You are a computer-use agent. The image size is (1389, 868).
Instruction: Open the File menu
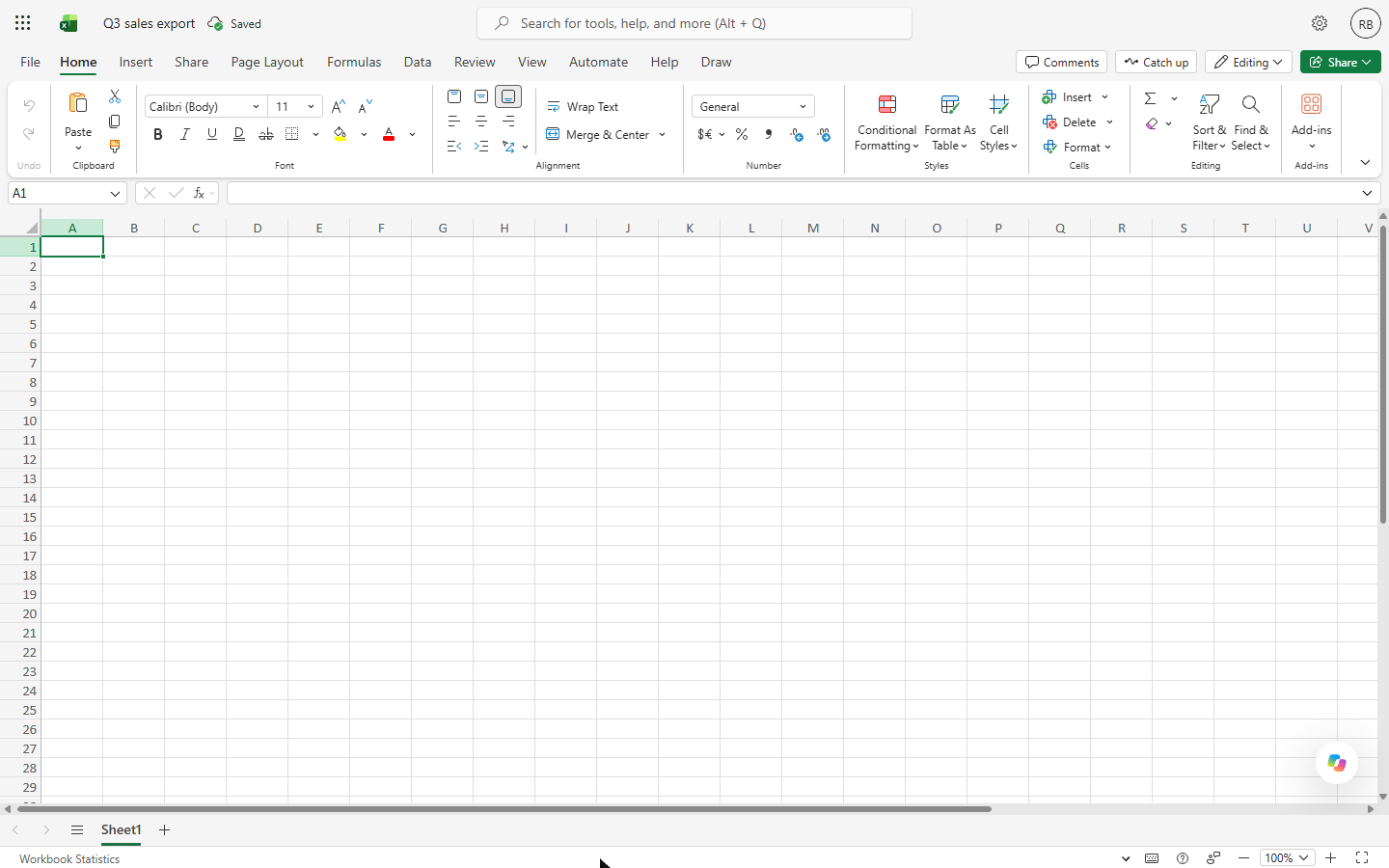[x=31, y=62]
